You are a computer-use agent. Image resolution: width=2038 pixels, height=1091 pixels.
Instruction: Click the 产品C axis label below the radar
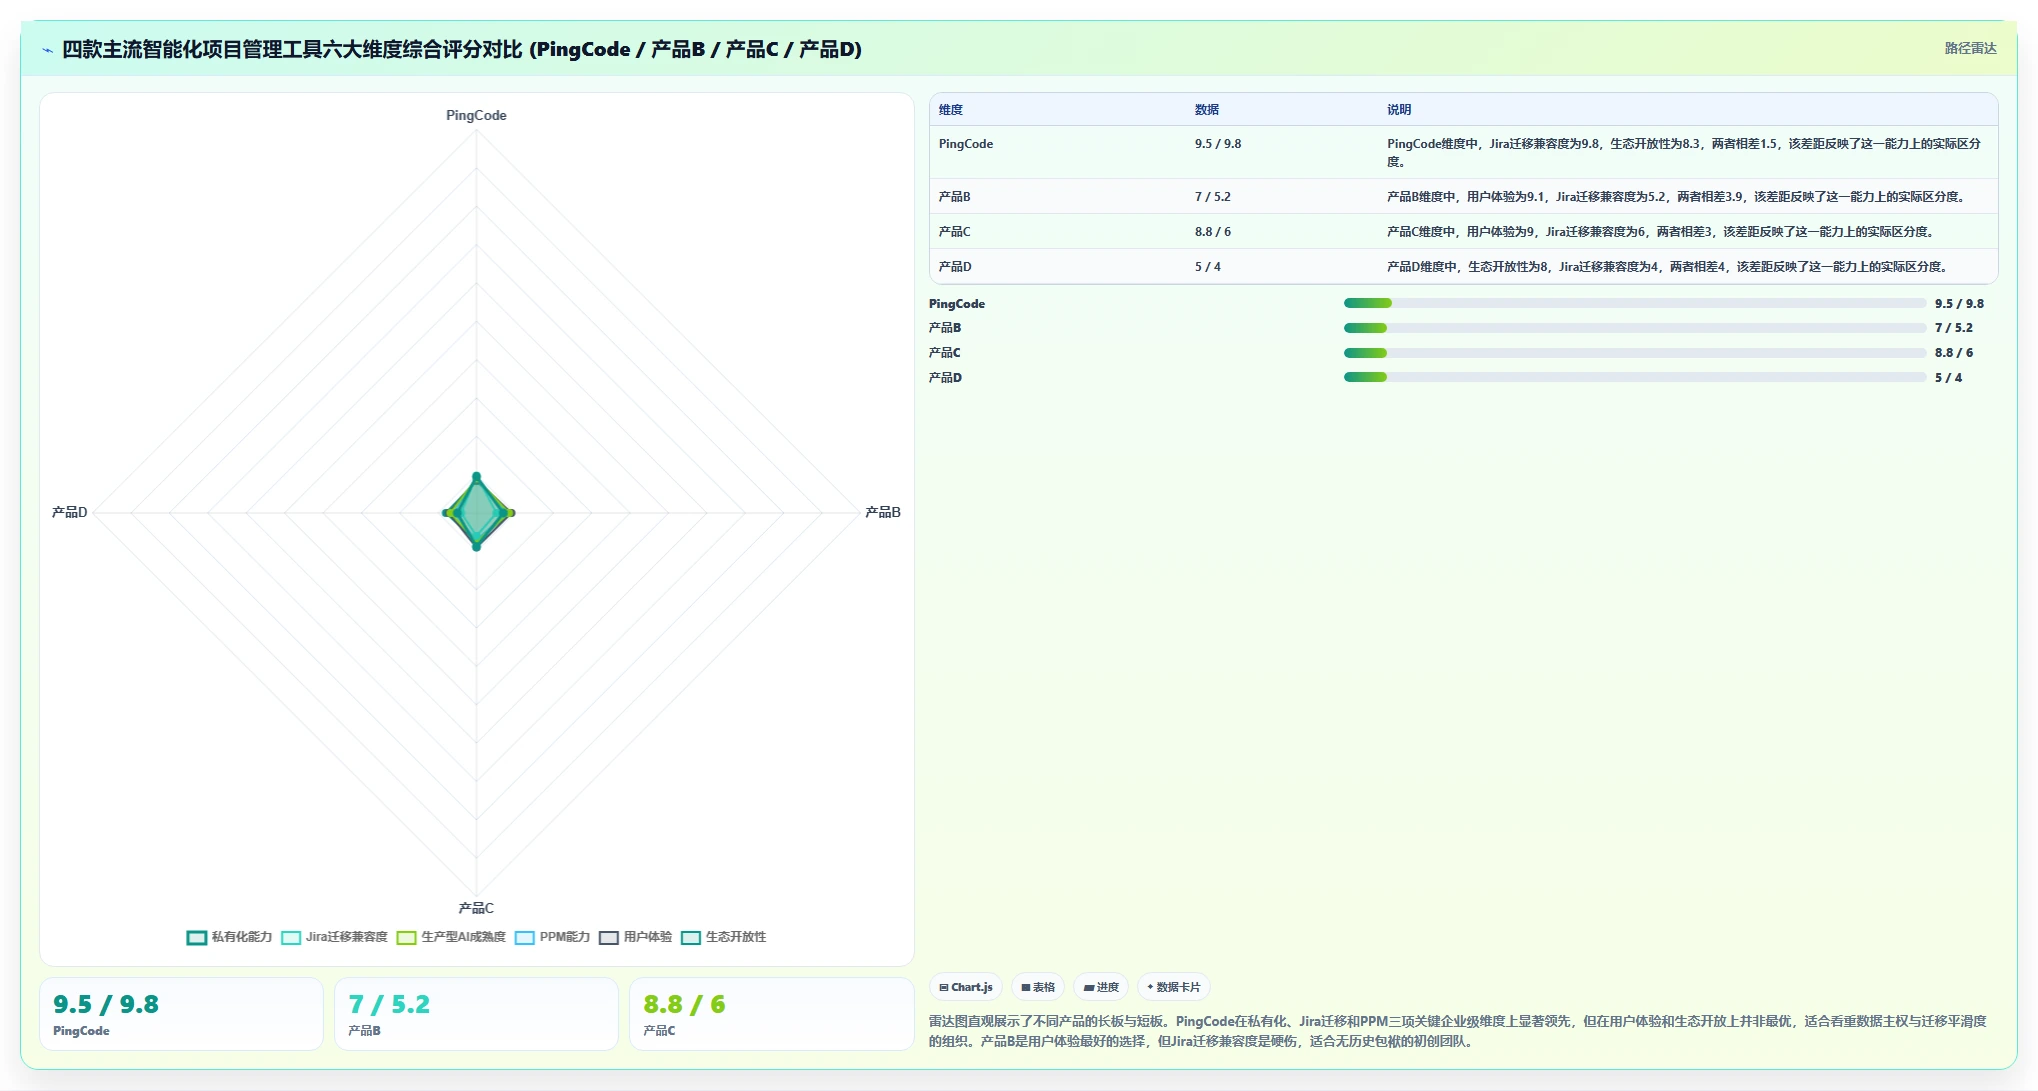[476, 908]
